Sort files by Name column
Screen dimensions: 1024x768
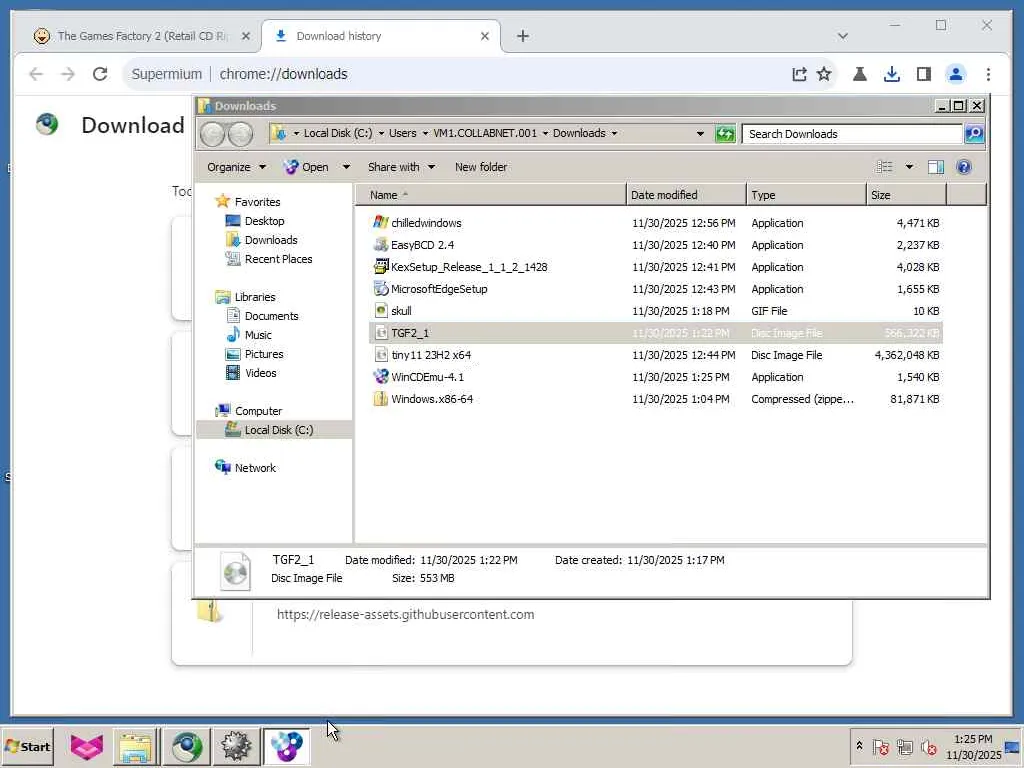(490, 195)
